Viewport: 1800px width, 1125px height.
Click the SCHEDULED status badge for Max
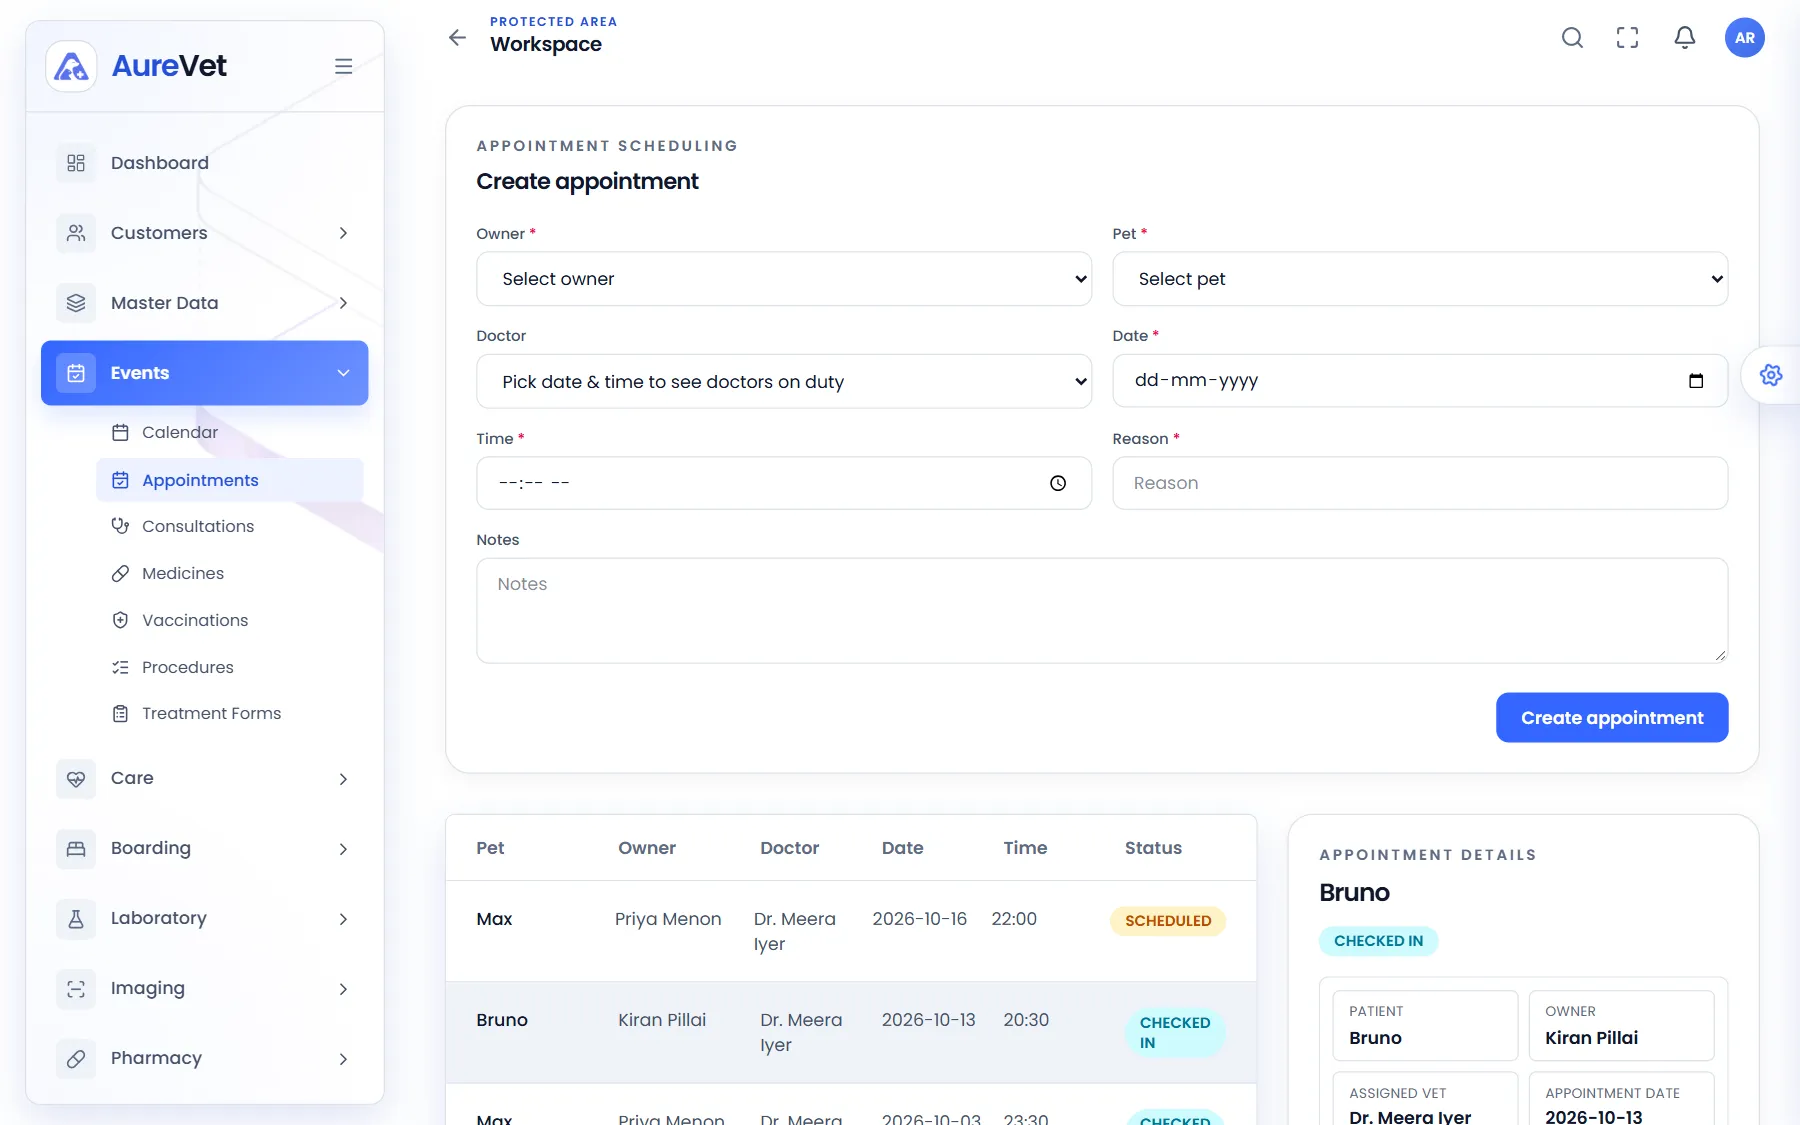1168,921
